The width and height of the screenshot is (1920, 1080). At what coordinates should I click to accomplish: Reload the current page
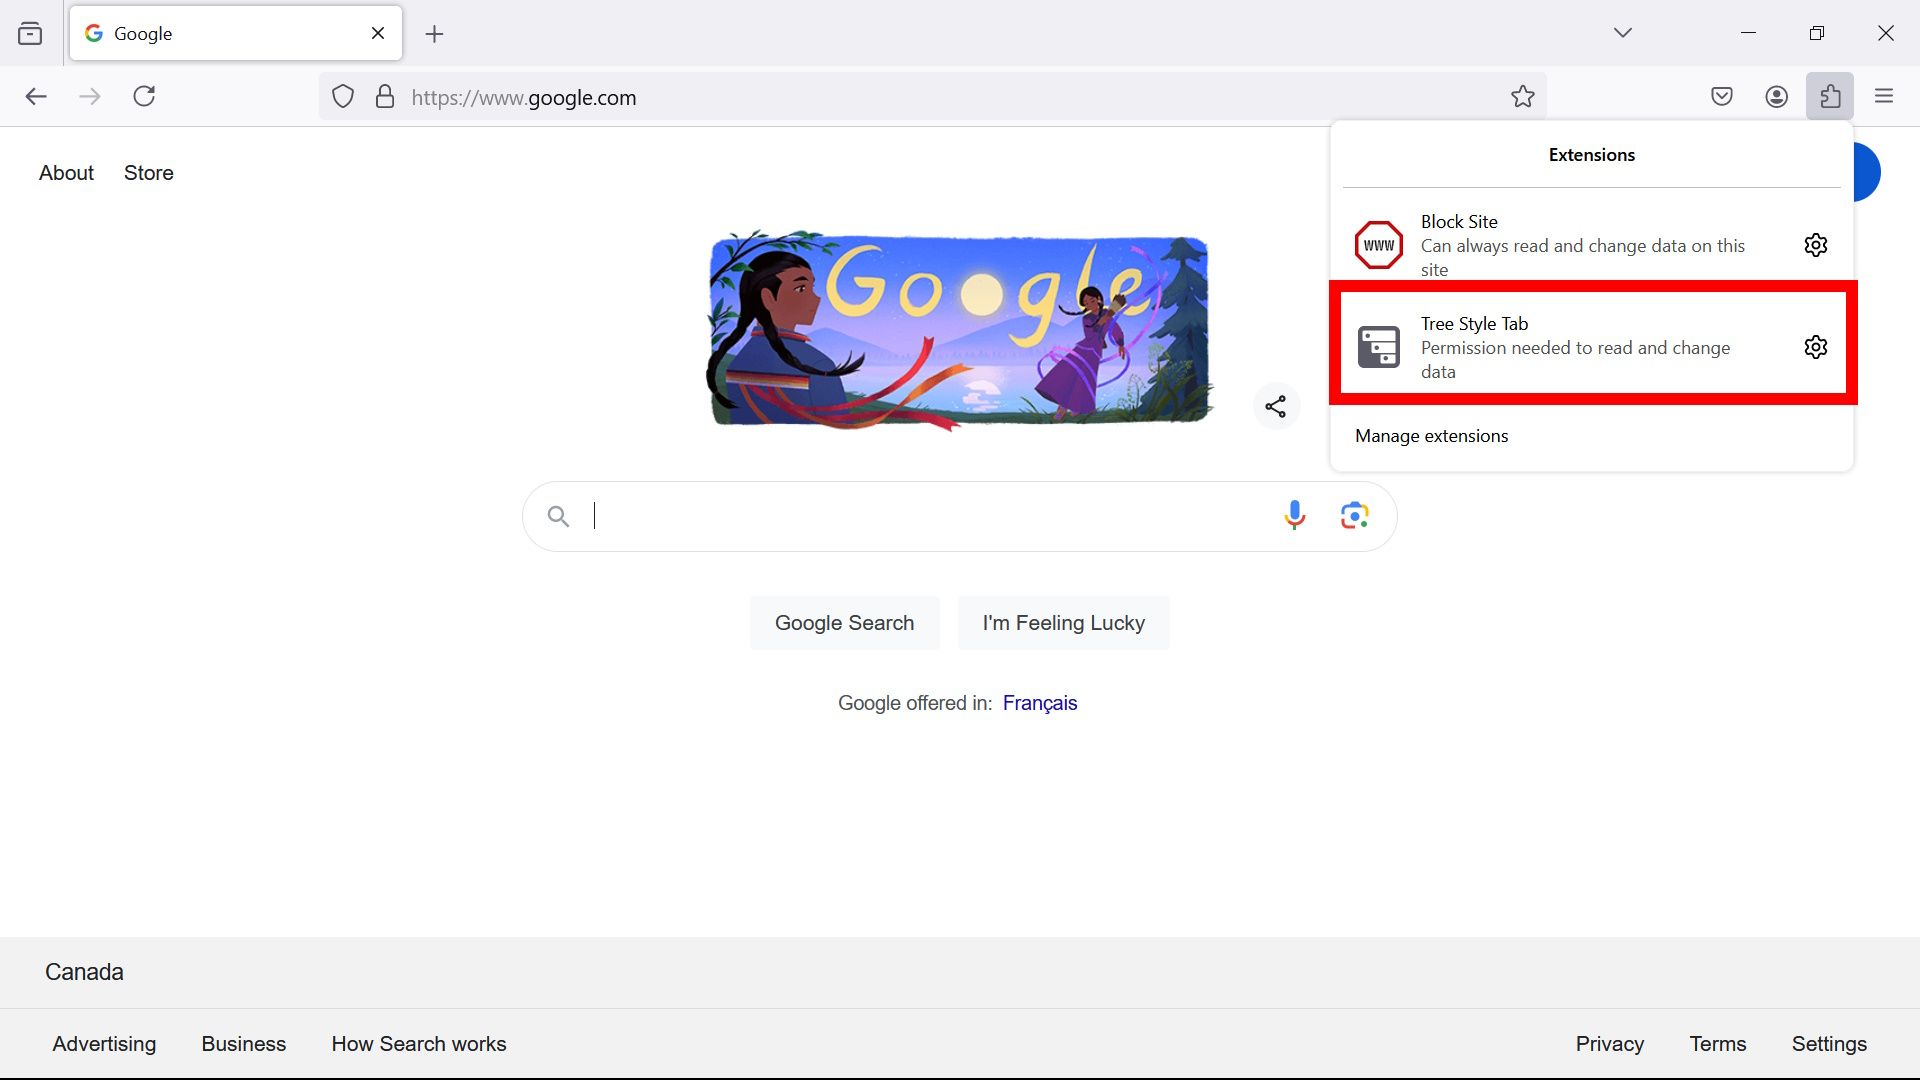point(144,96)
